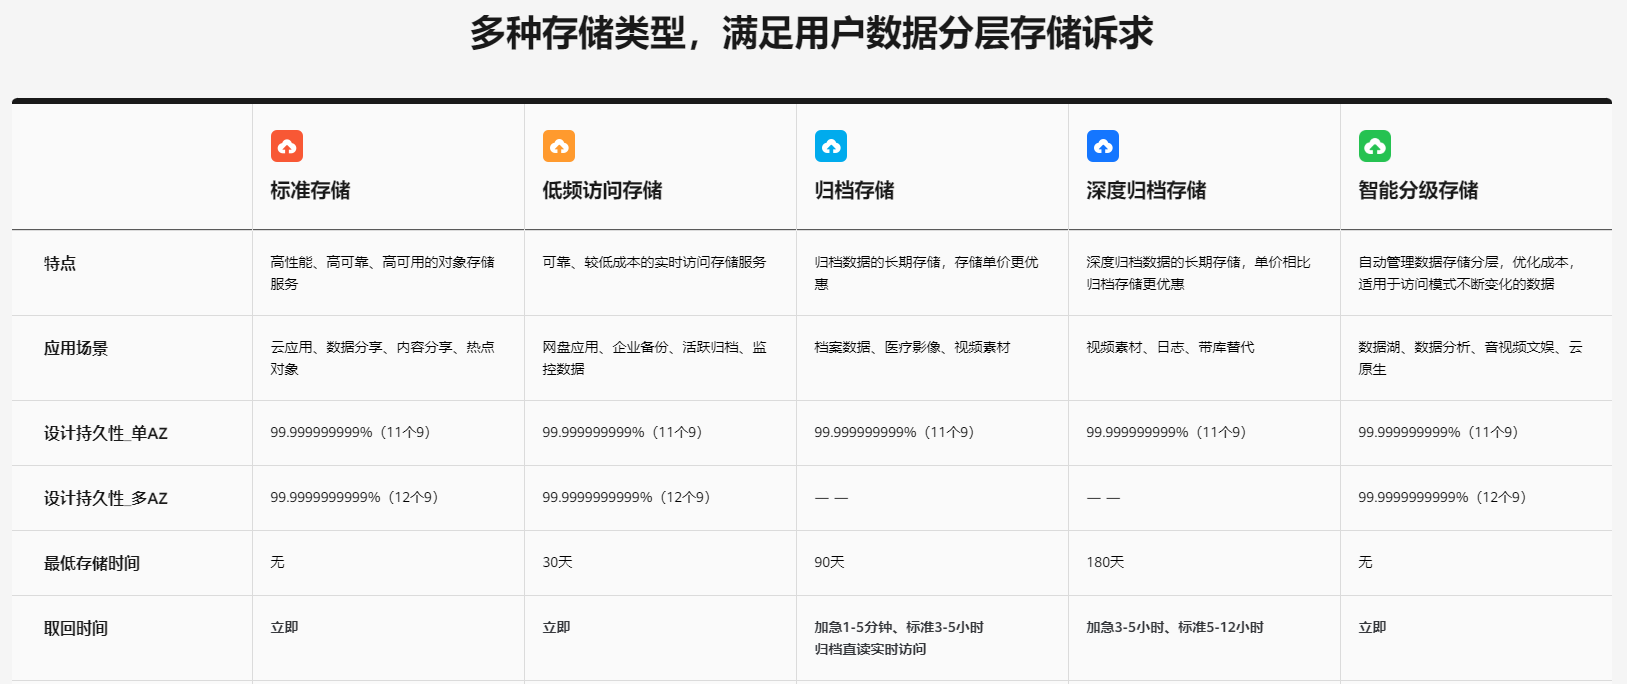Click the blue 深度归档存储 cloud icon
Screen dimensions: 1627x684
point(1103,146)
